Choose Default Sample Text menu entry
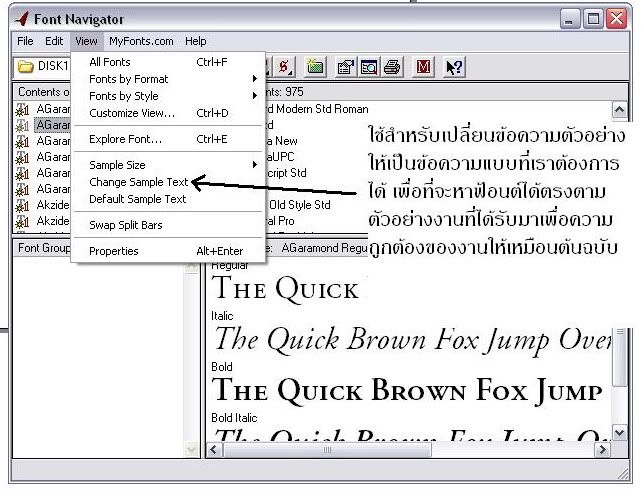Screen dimensions: 641x489 (168, 199)
